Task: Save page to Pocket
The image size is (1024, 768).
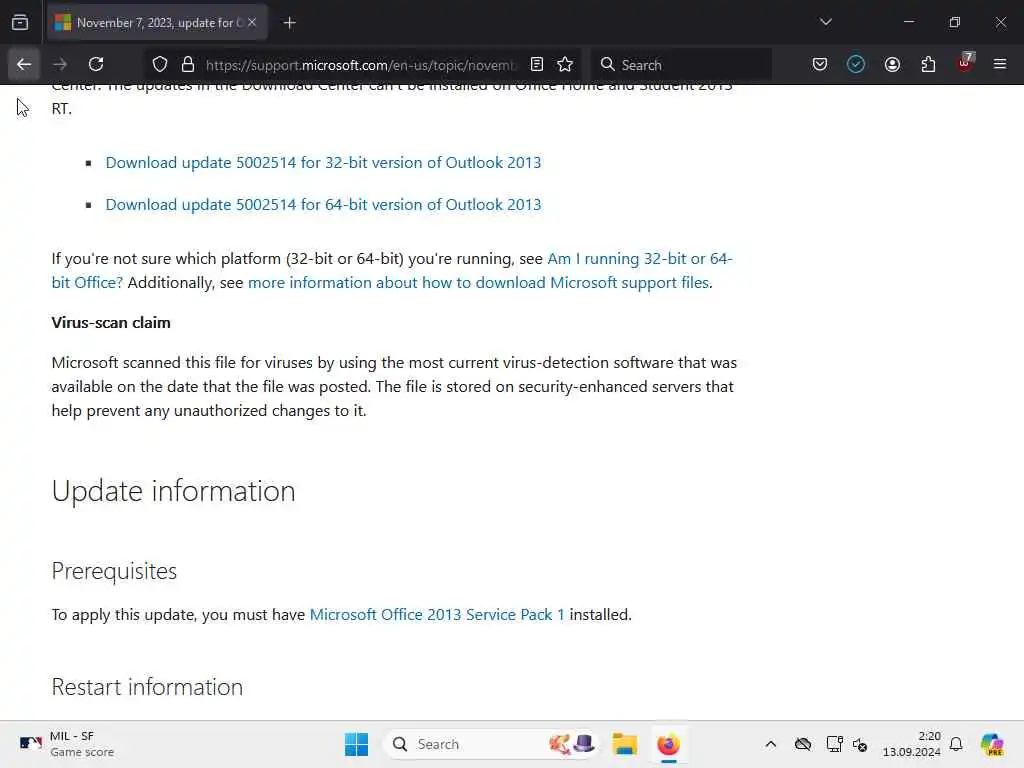Action: [820, 64]
